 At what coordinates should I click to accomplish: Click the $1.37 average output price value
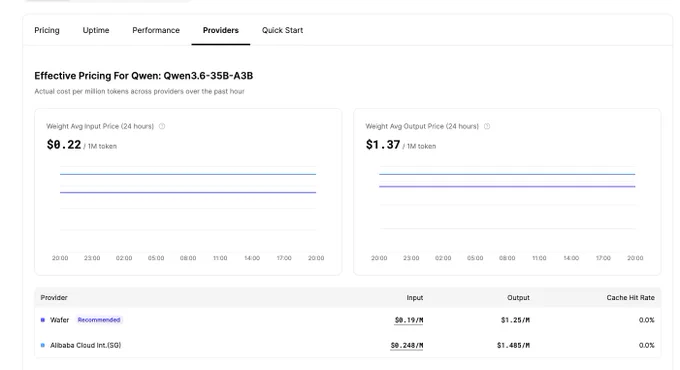383,144
